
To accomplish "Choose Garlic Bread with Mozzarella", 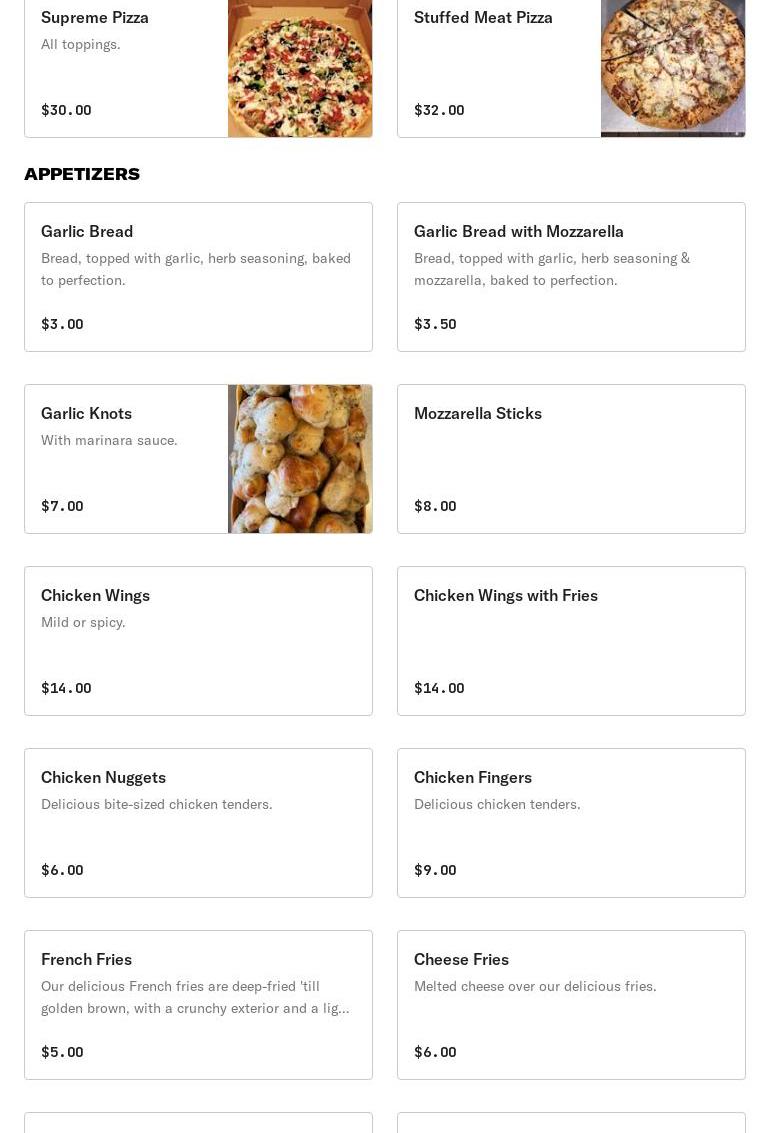I will [x=571, y=277].
